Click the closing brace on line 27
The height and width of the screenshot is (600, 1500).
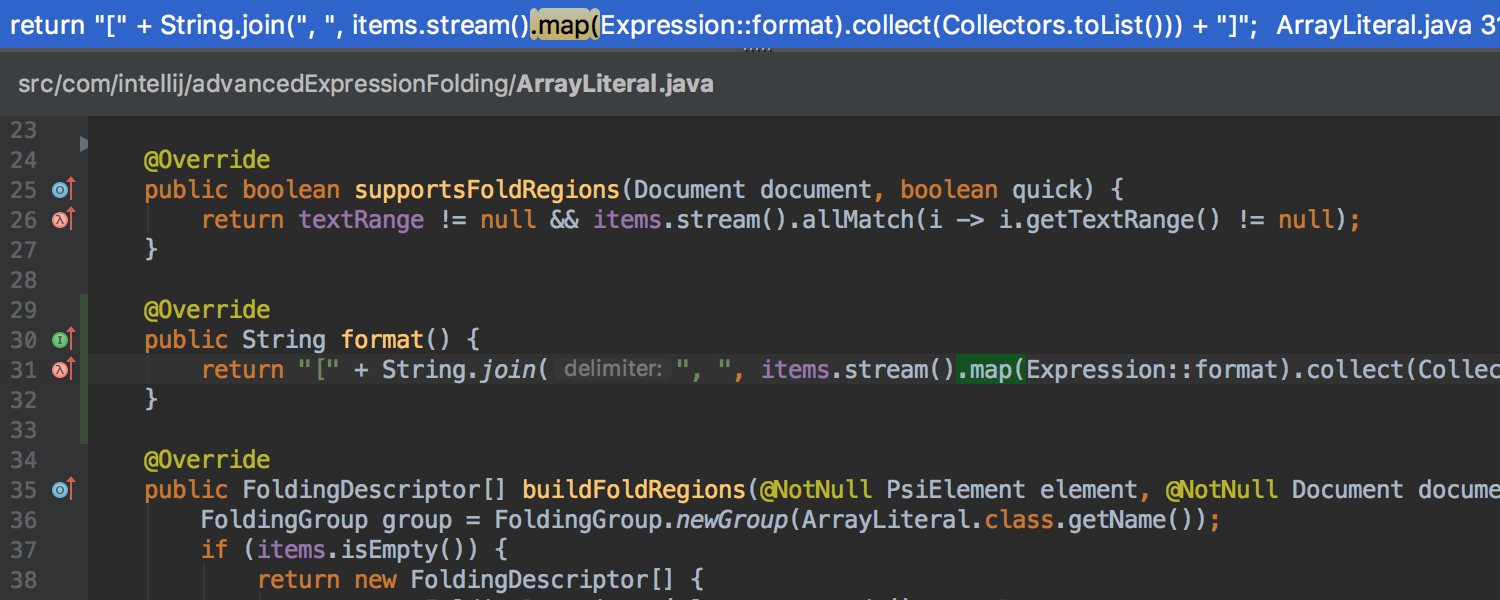(x=151, y=250)
